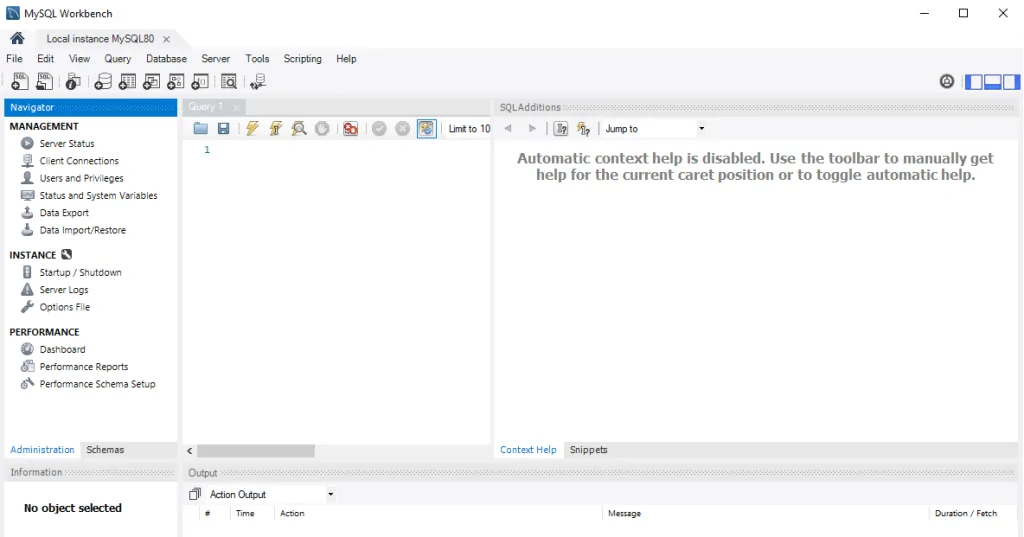This screenshot has height=537, width=1024.
Task: Toggle auto-commit mode button
Action: point(426,129)
